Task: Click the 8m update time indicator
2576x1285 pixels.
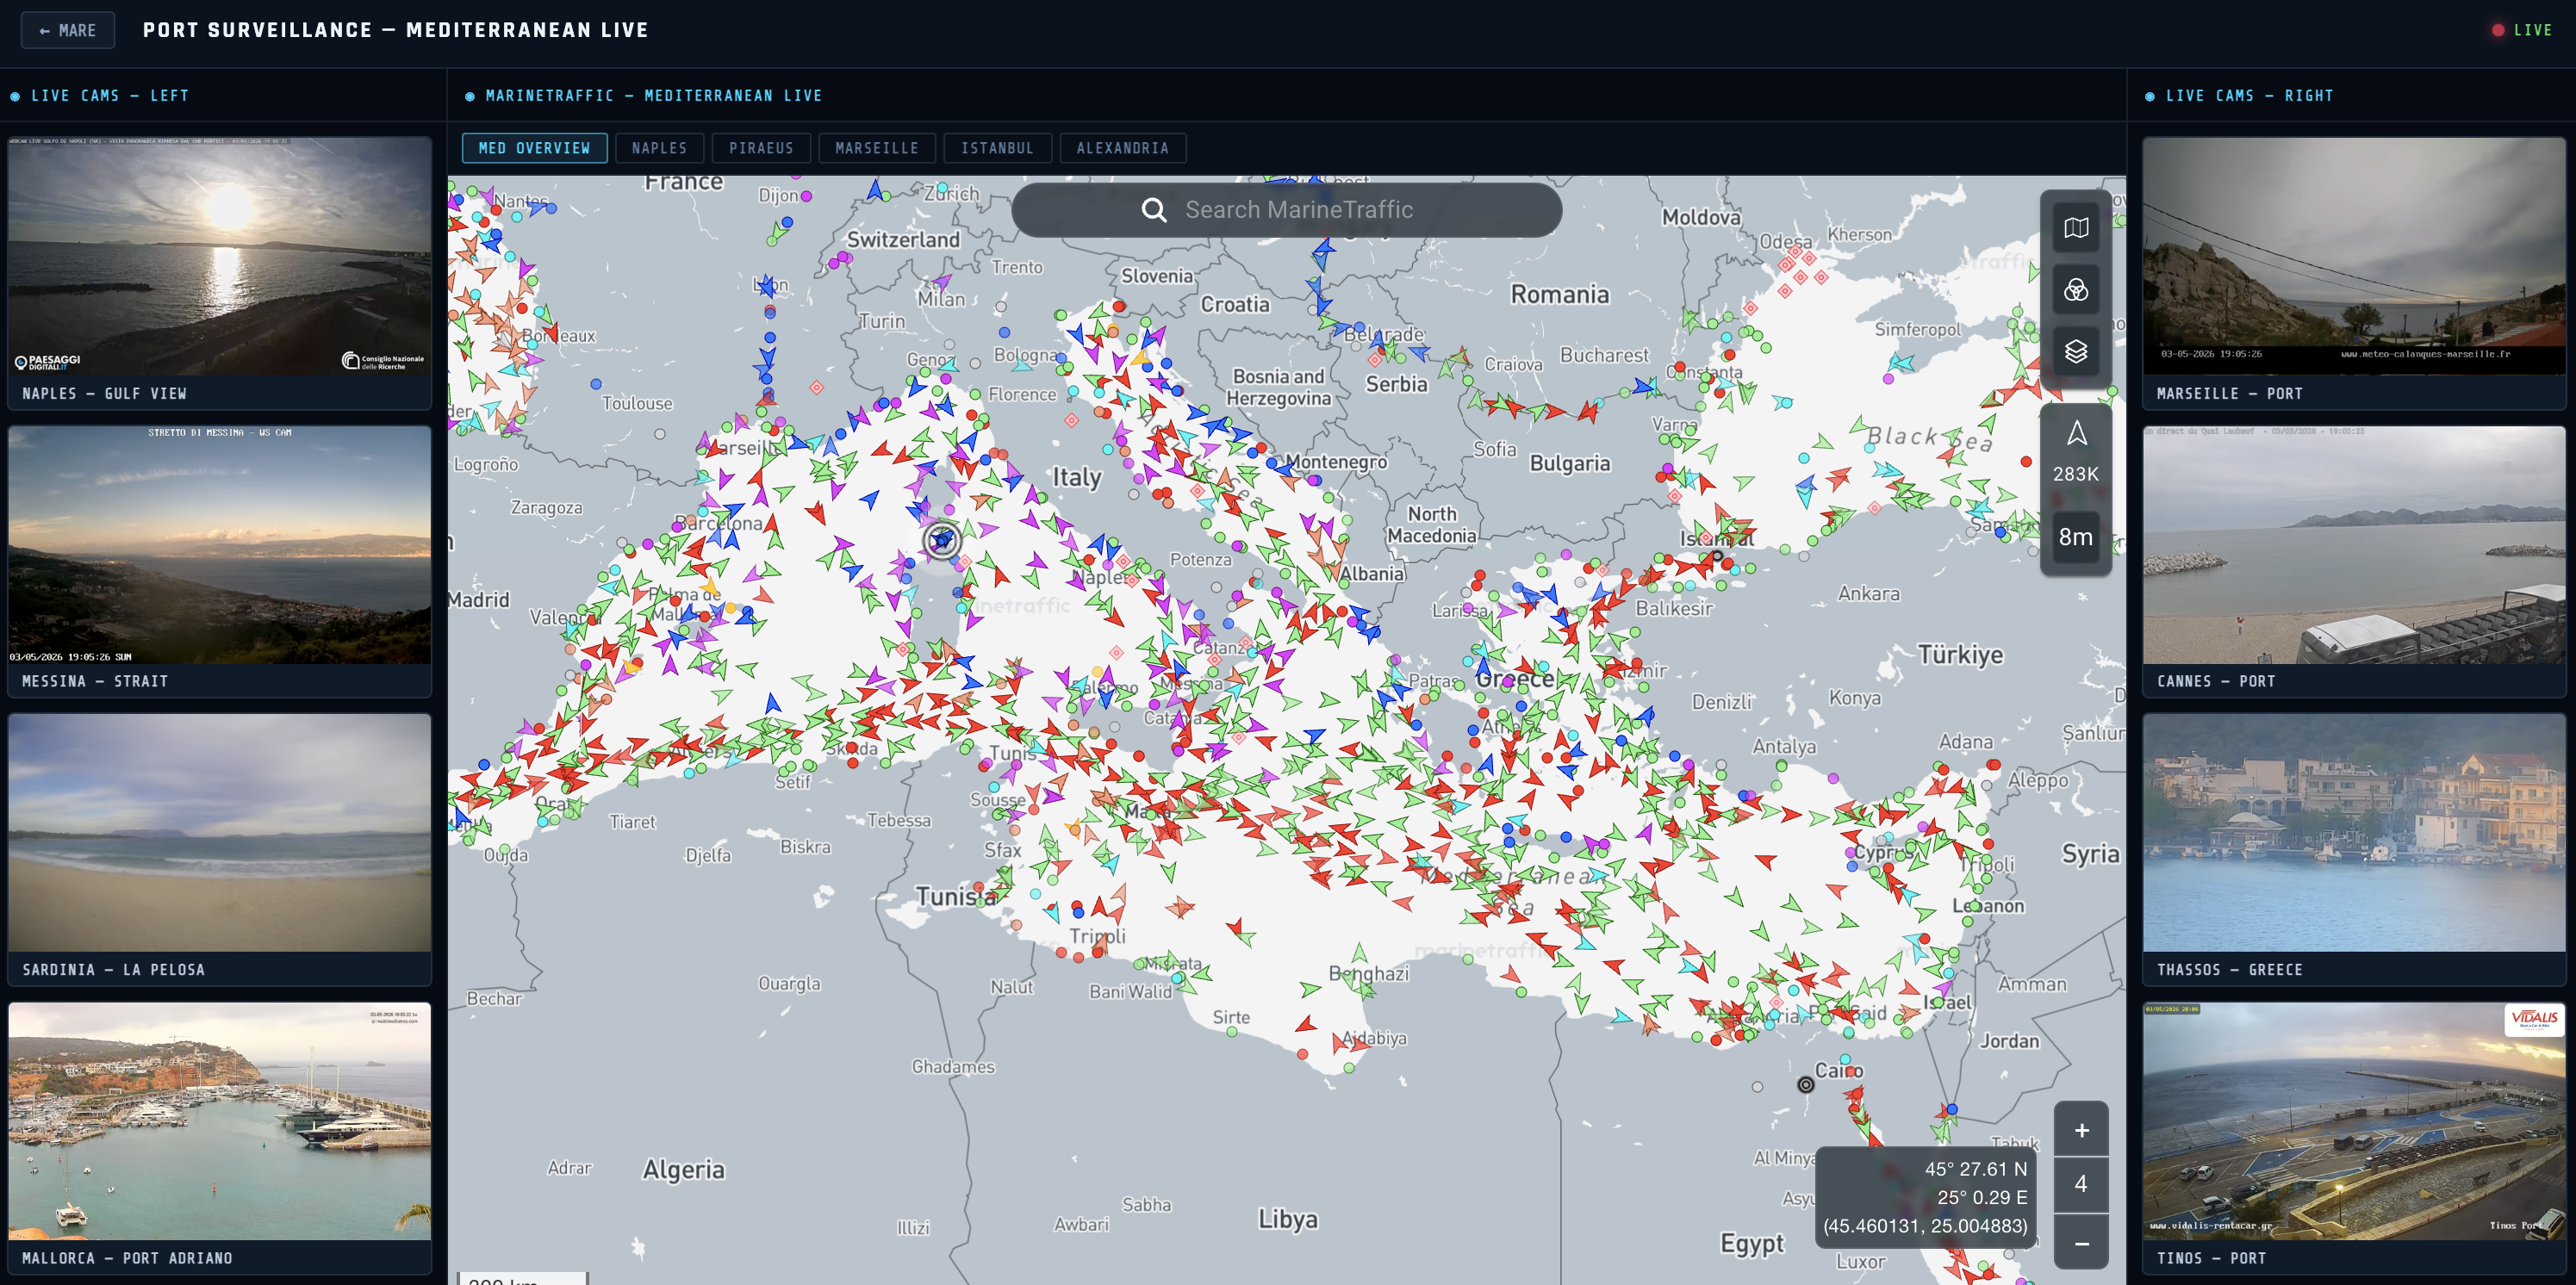Action: tap(2076, 537)
